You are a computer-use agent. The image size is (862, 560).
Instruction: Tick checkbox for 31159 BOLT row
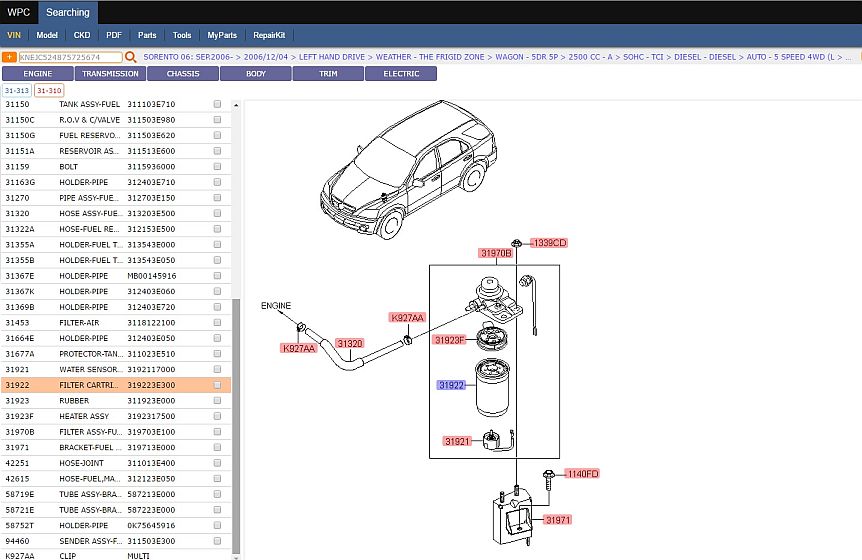coord(217,167)
